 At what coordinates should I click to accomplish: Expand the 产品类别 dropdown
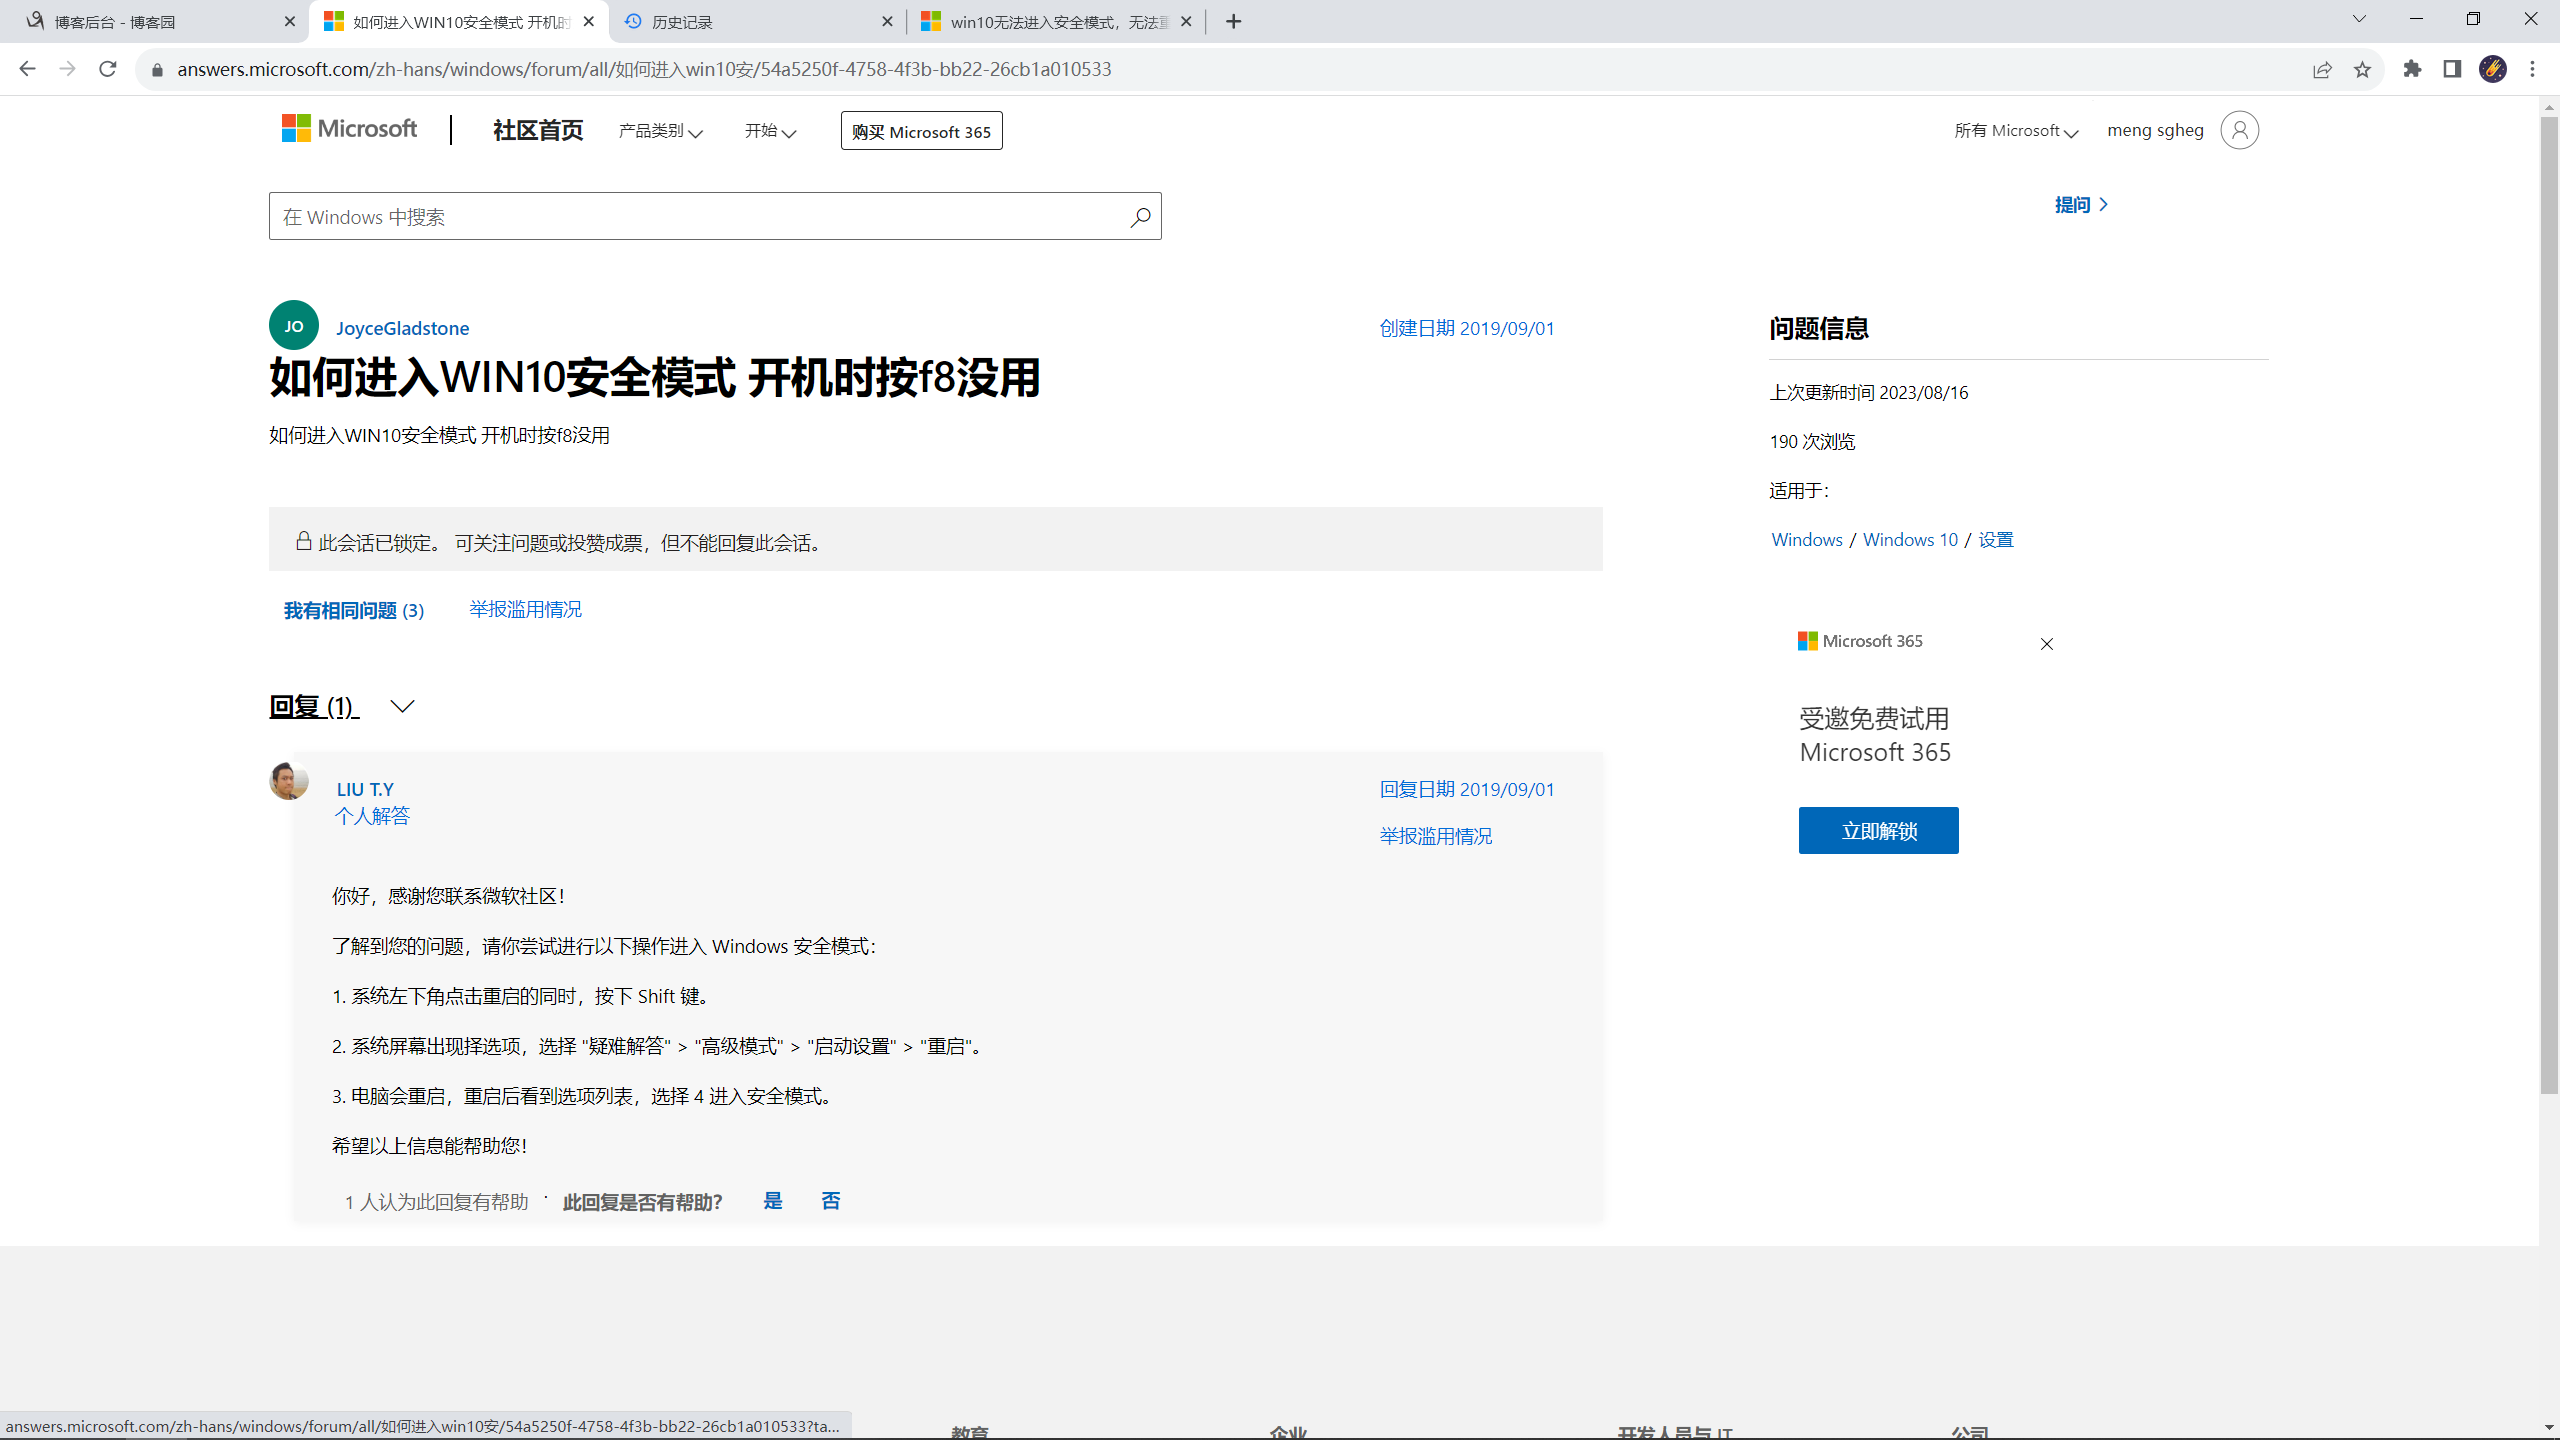pyautogui.click(x=660, y=131)
